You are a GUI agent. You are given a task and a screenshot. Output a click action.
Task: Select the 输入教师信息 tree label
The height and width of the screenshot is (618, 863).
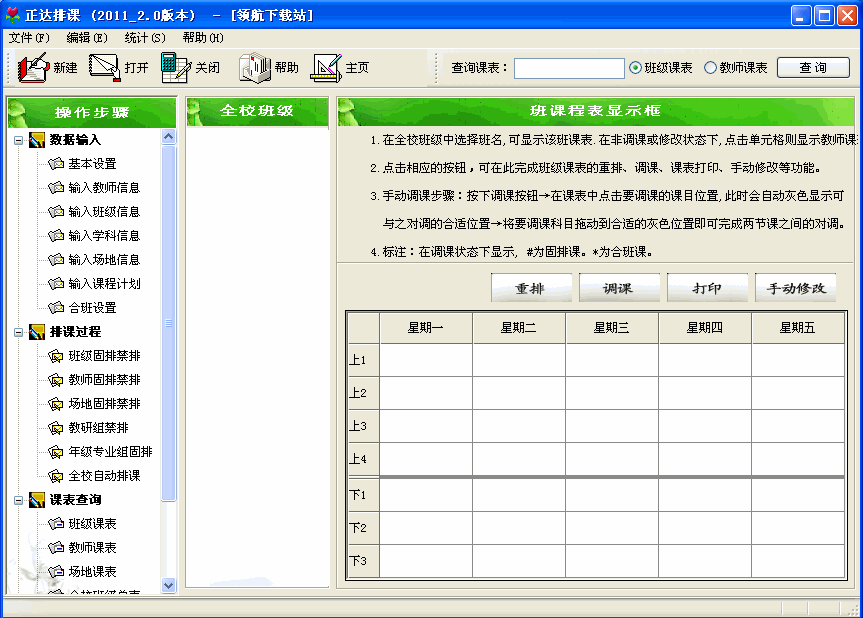click(104, 188)
